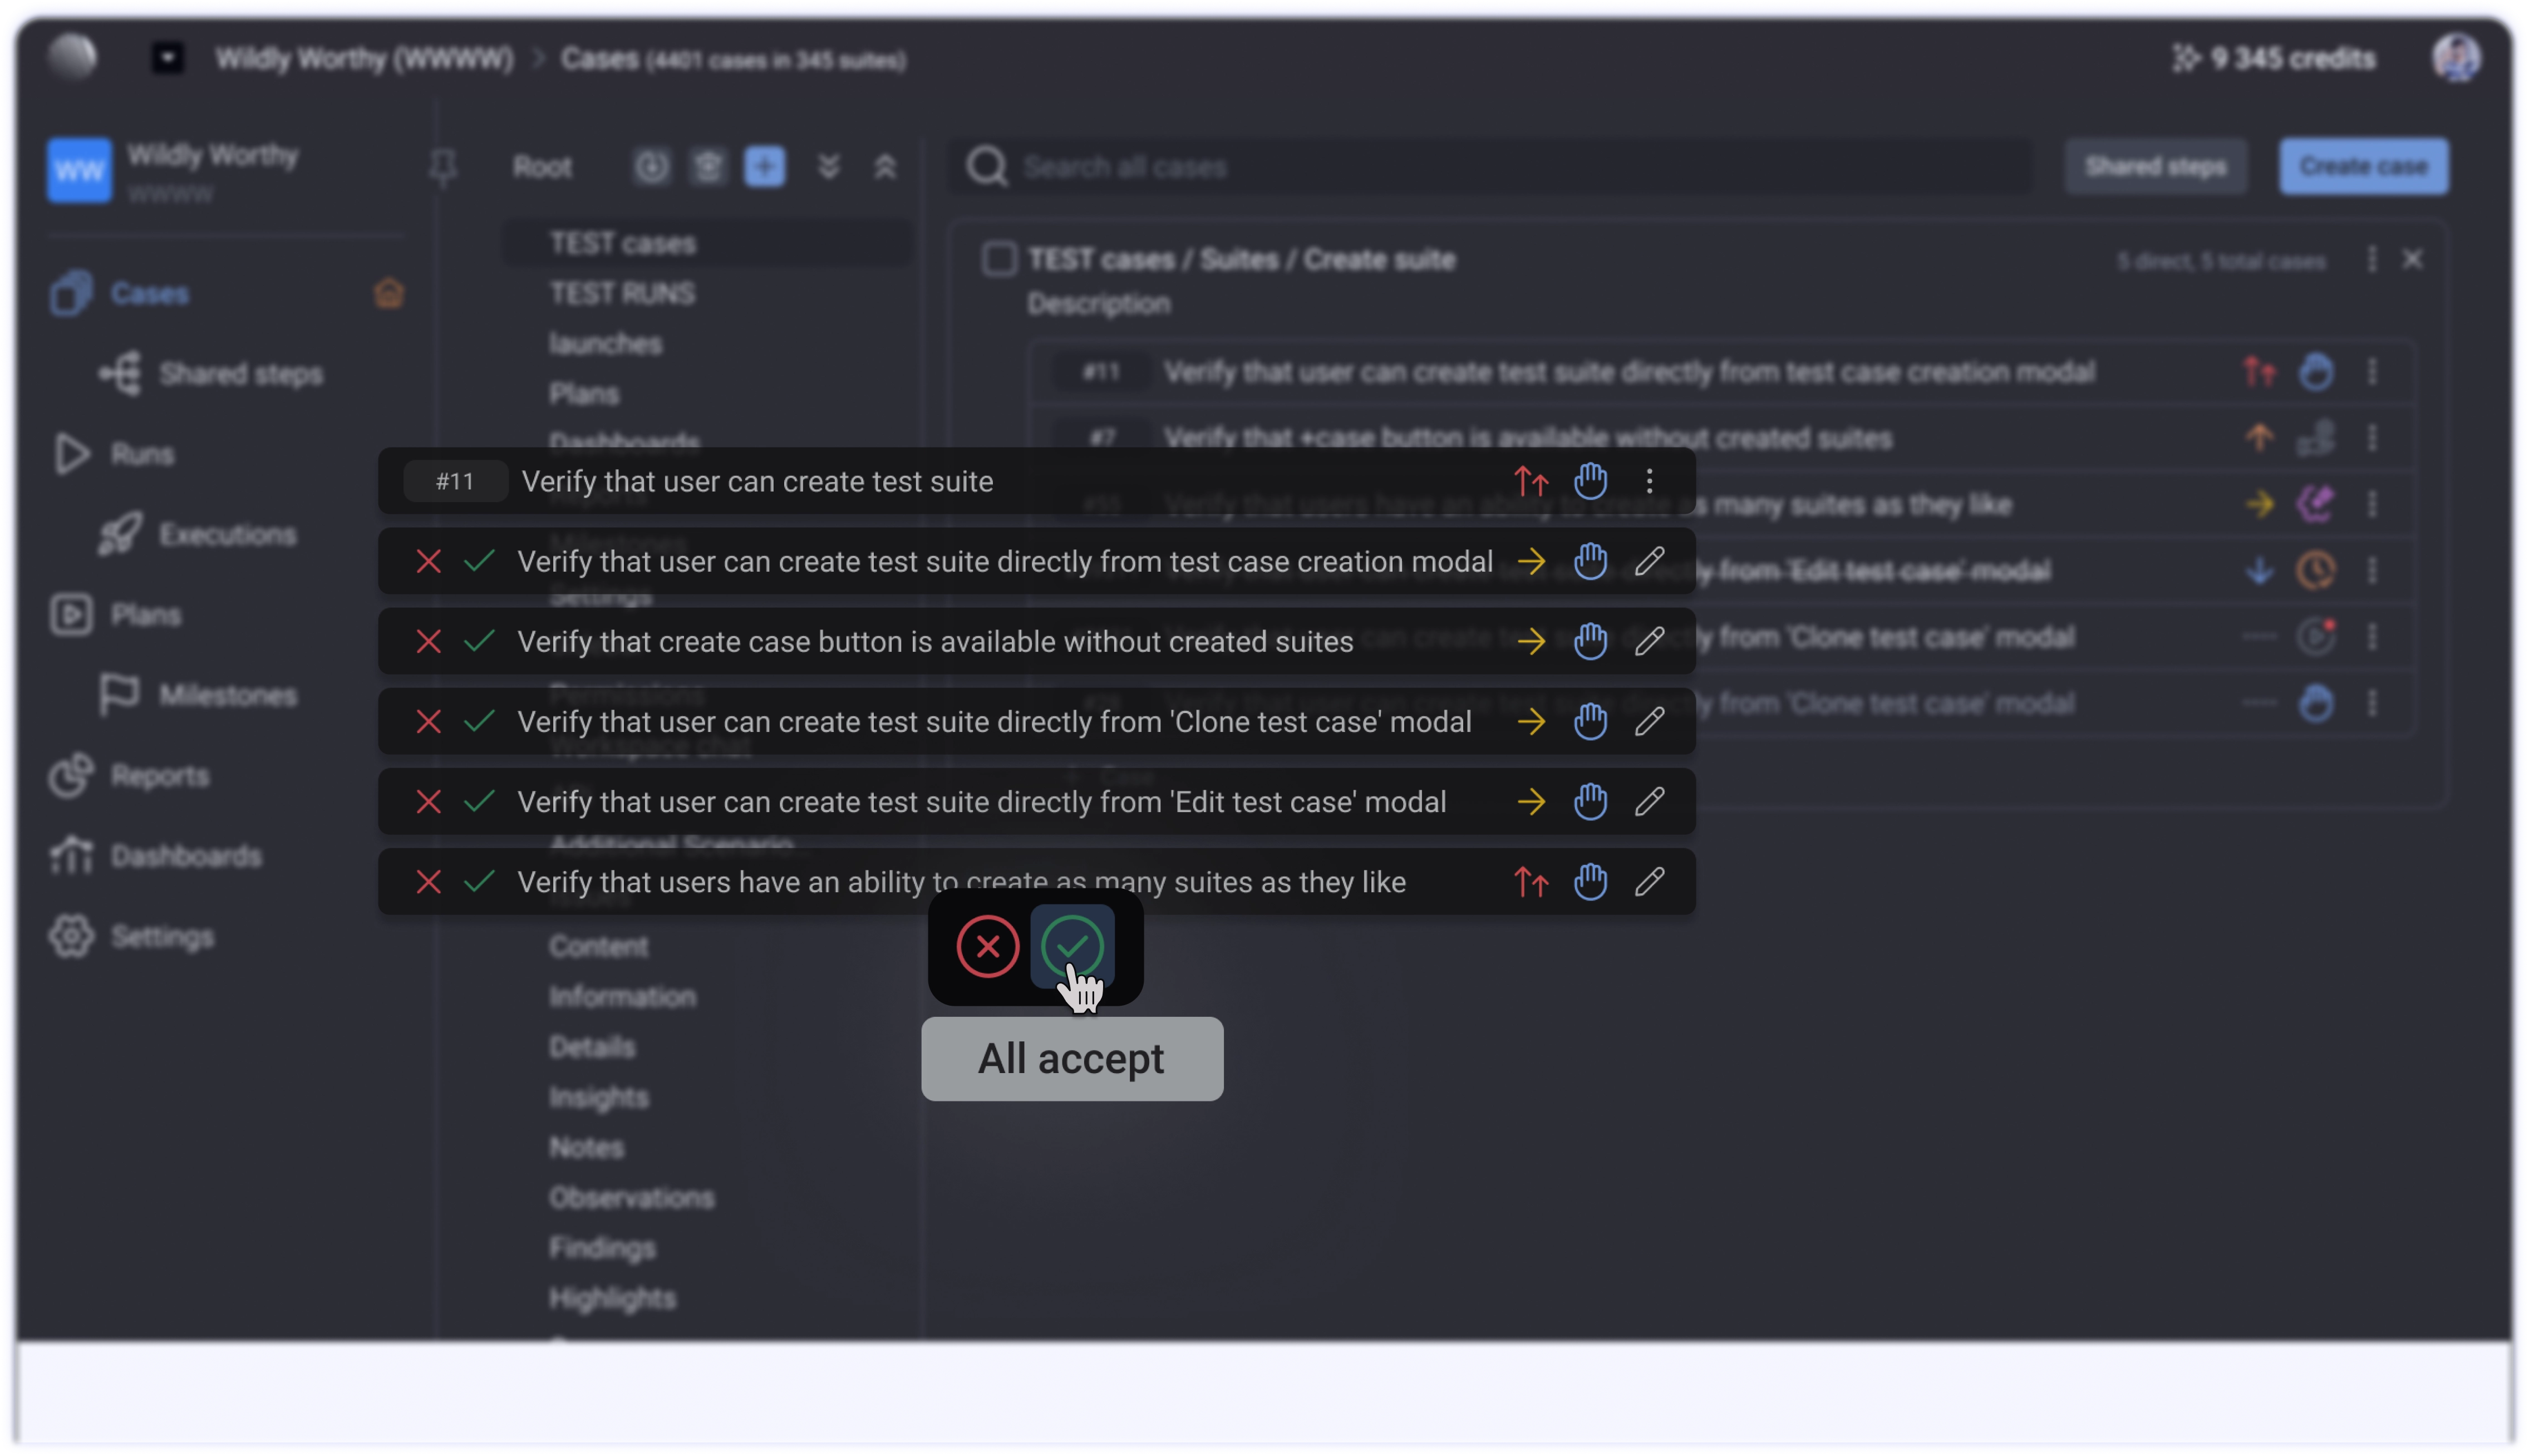Open the Create suite panel three-dot menu
Image resolution: width=2529 pixels, height=1456 pixels.
click(x=2372, y=260)
